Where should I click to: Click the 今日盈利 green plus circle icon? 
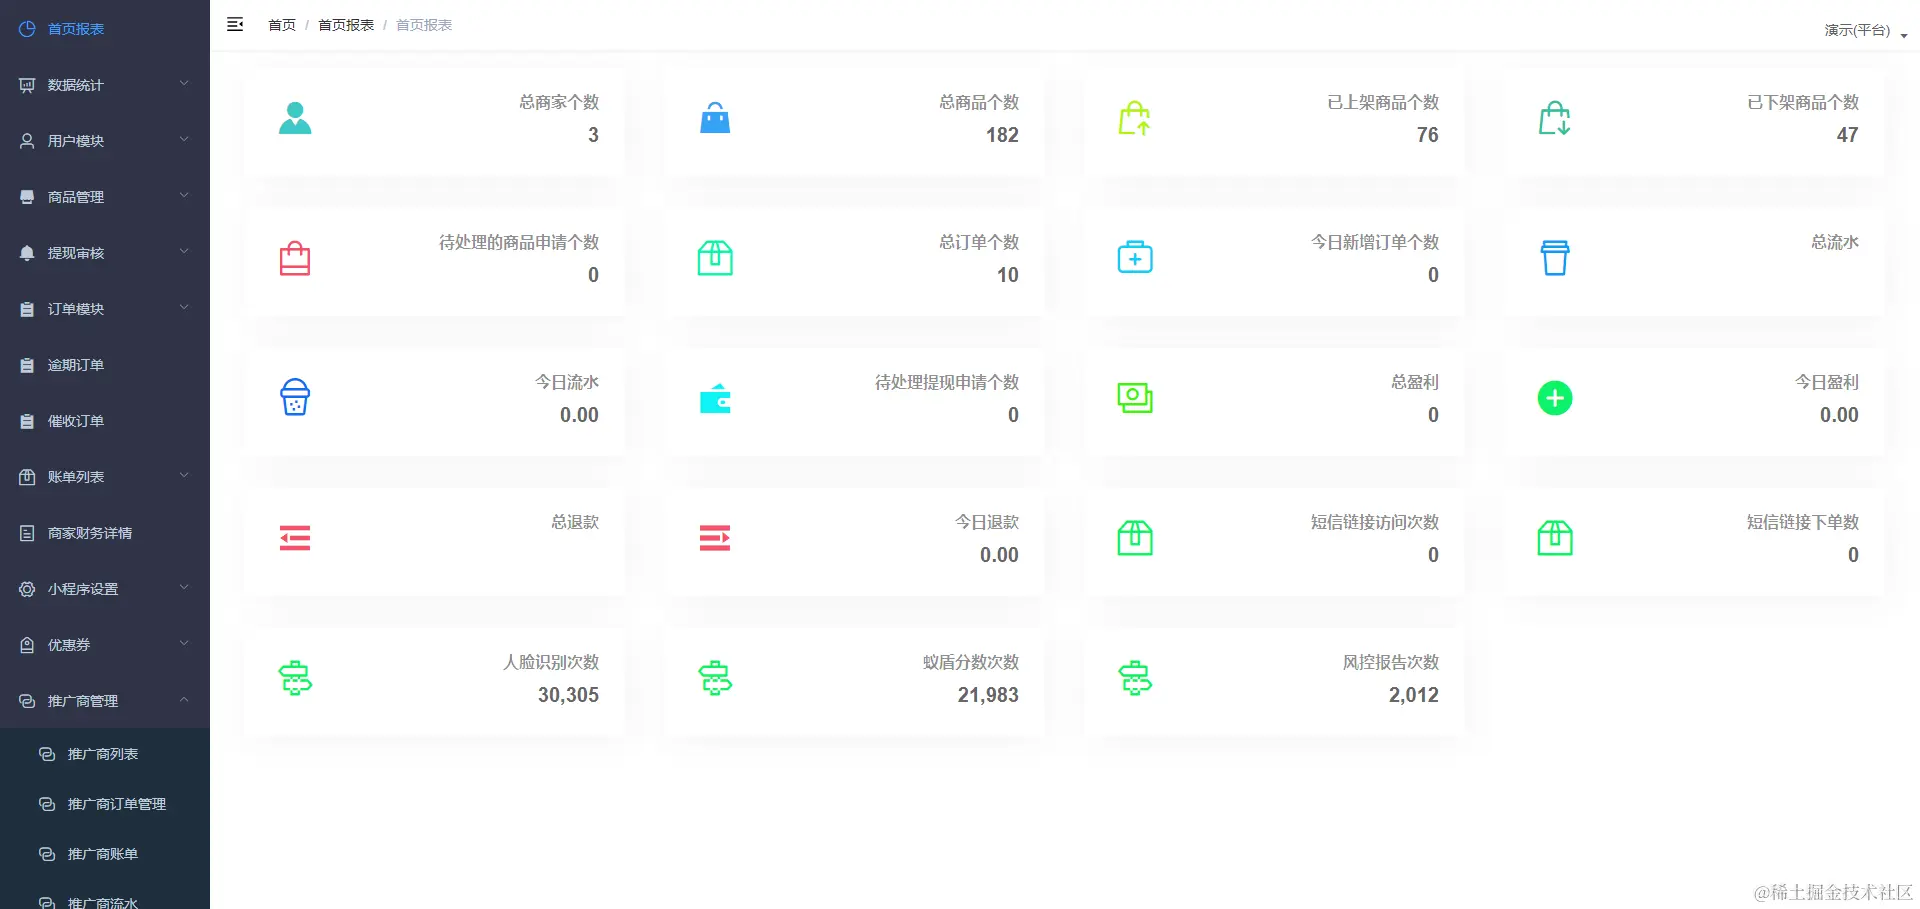coord(1555,398)
